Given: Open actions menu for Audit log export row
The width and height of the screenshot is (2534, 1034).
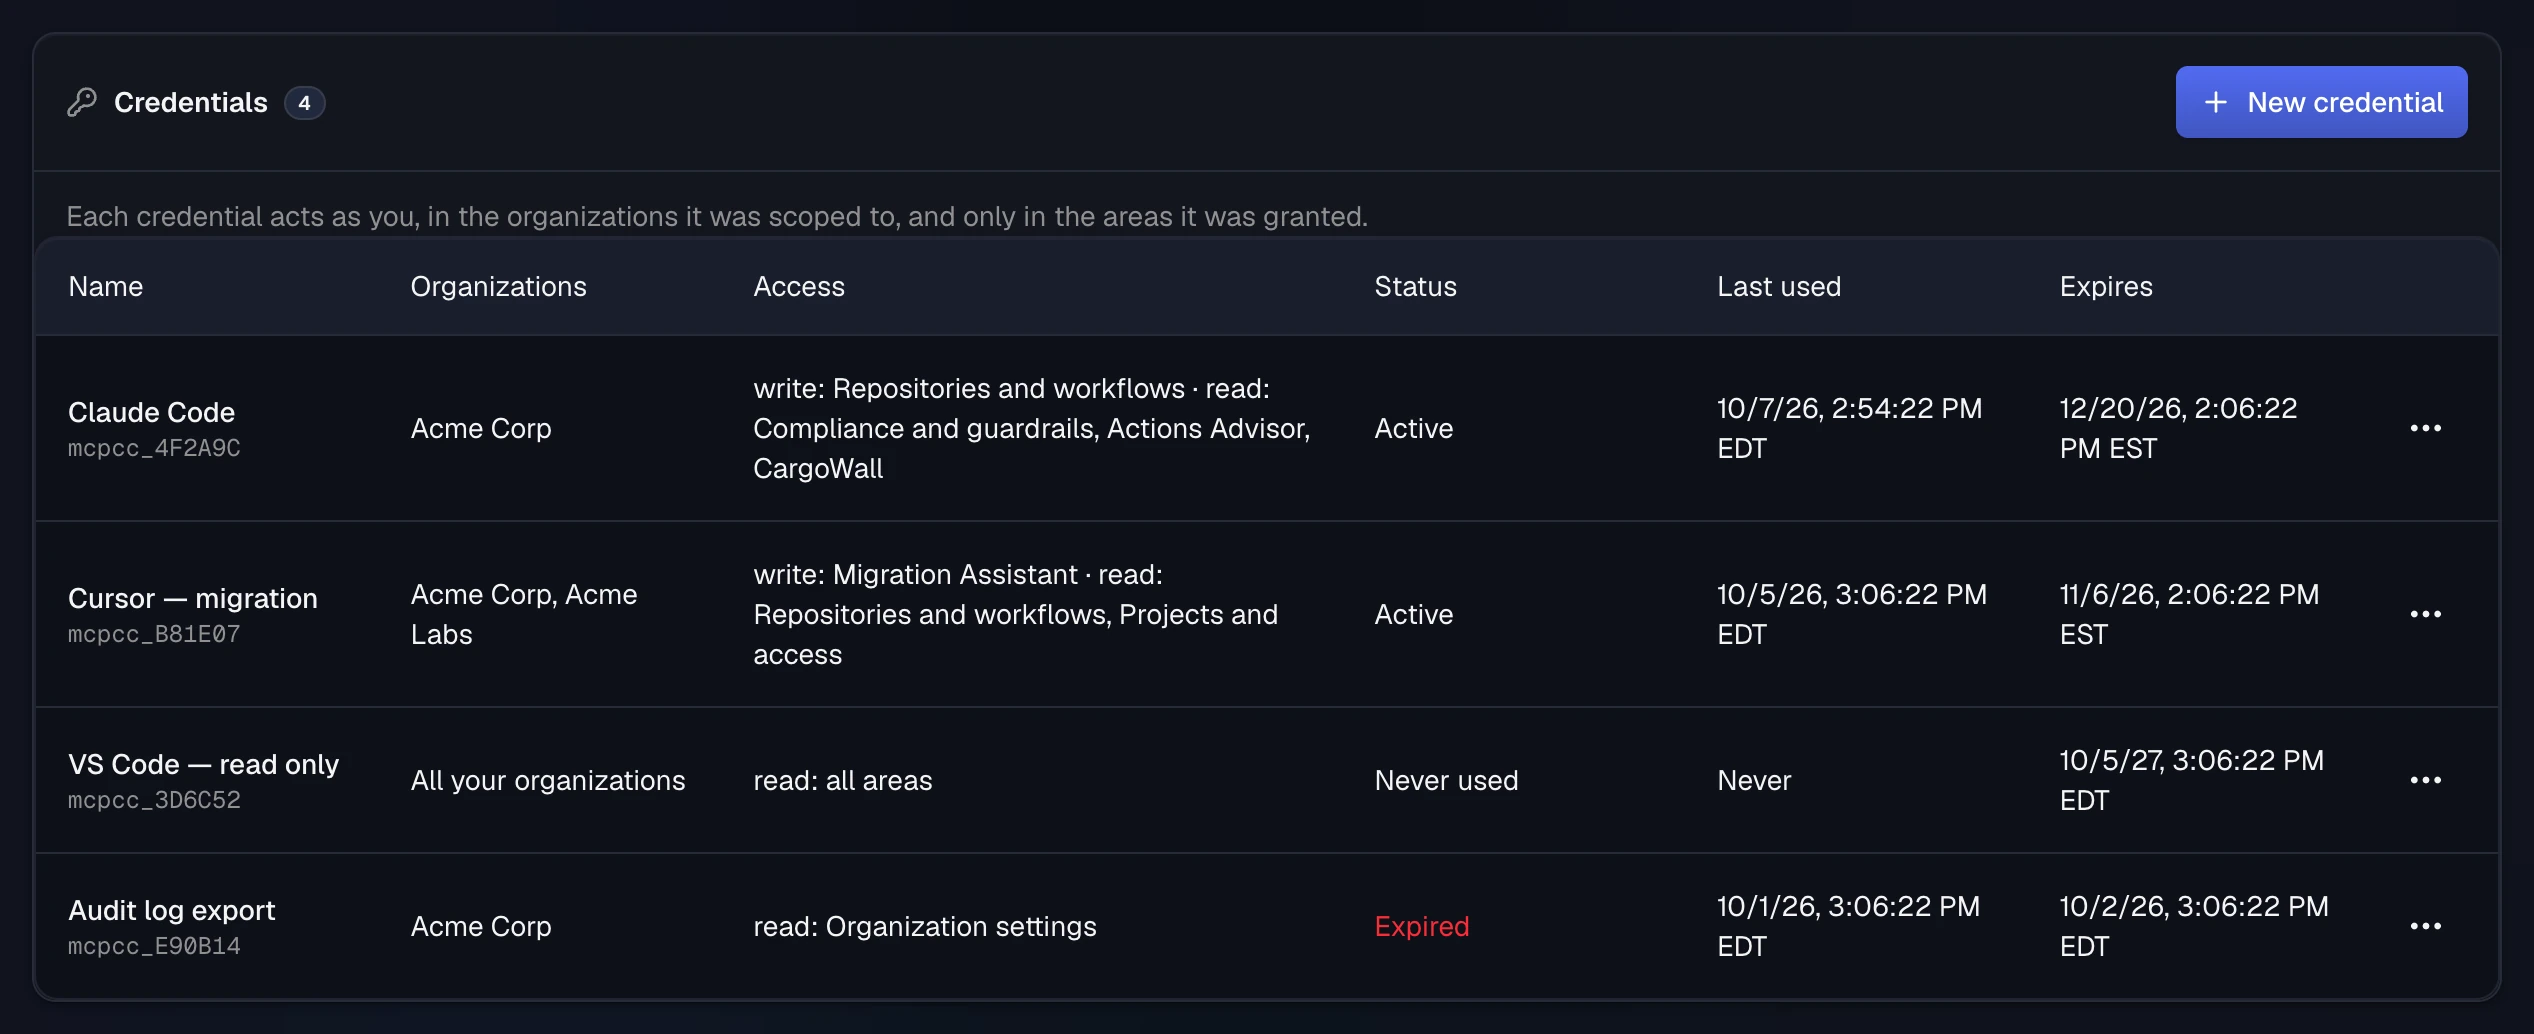Looking at the screenshot, I should point(2425,926).
